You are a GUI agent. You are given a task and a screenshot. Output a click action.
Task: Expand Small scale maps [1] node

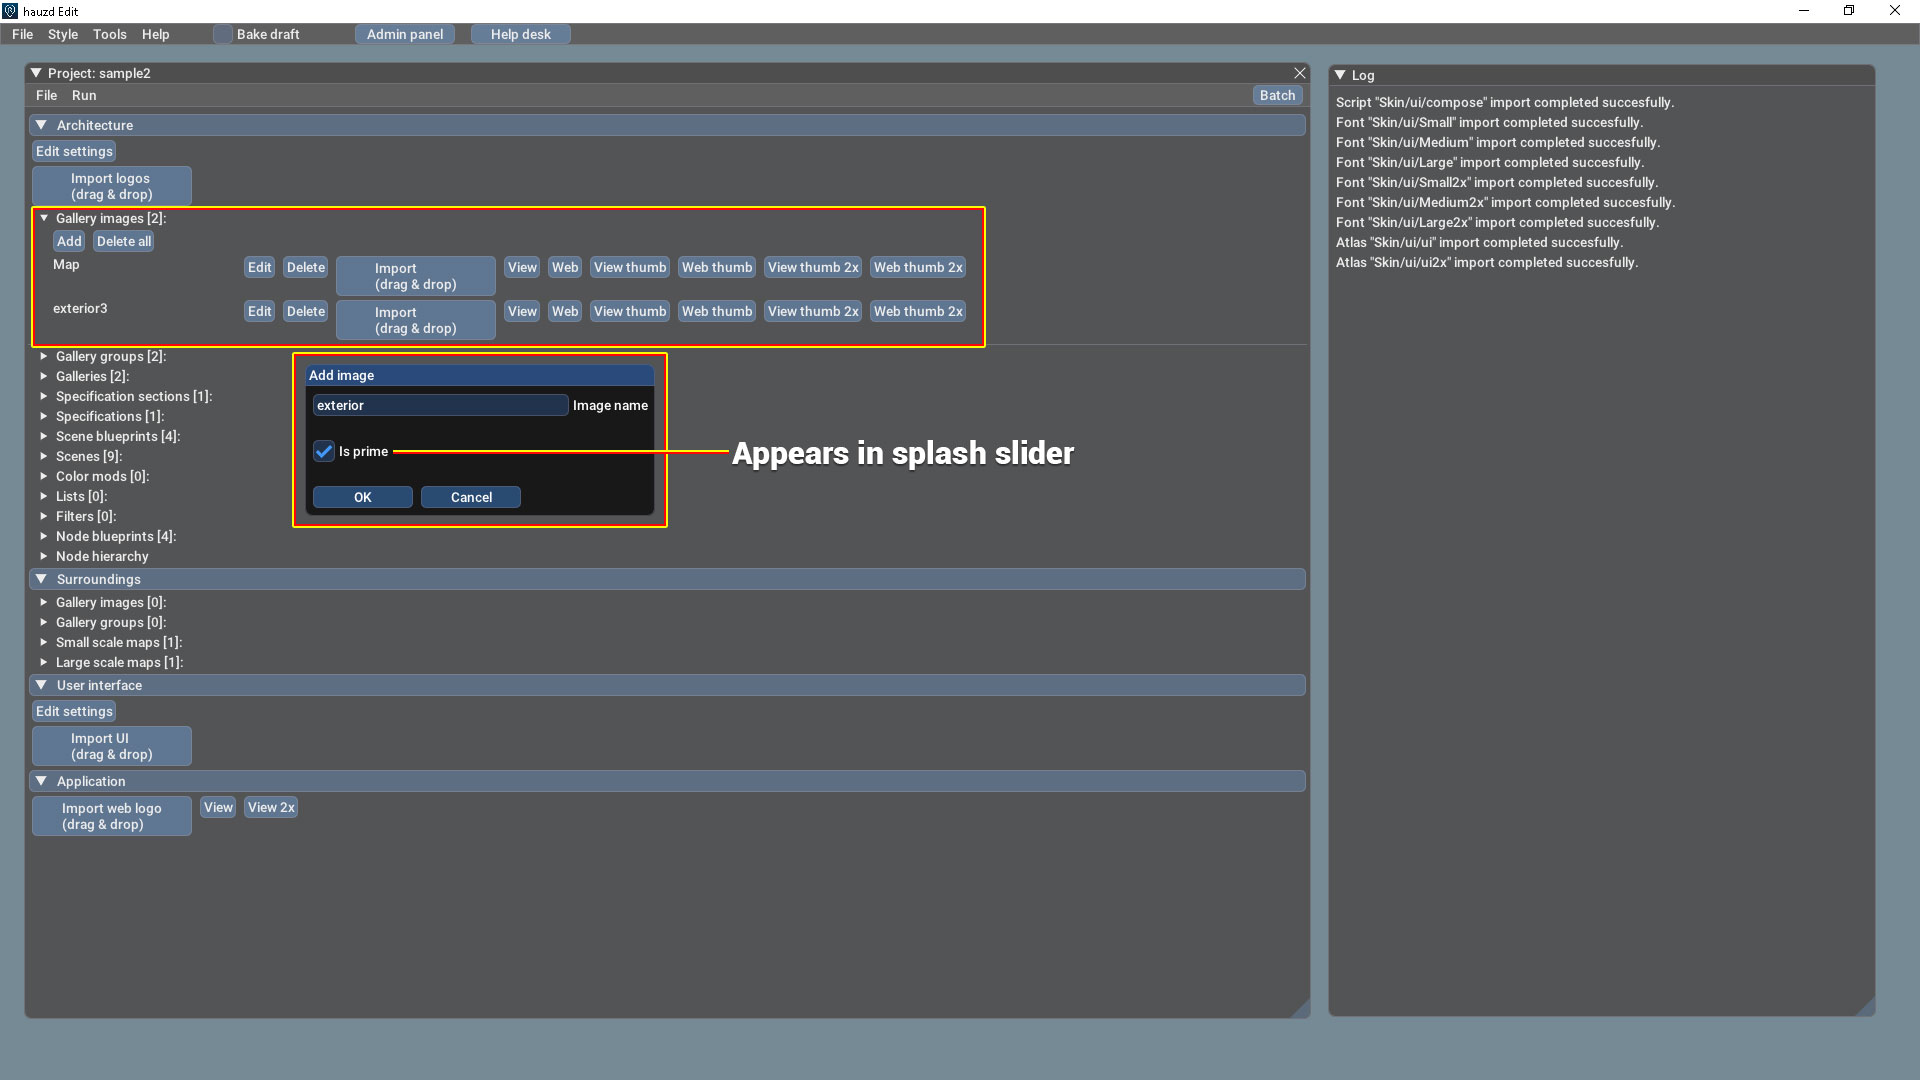coord(44,642)
